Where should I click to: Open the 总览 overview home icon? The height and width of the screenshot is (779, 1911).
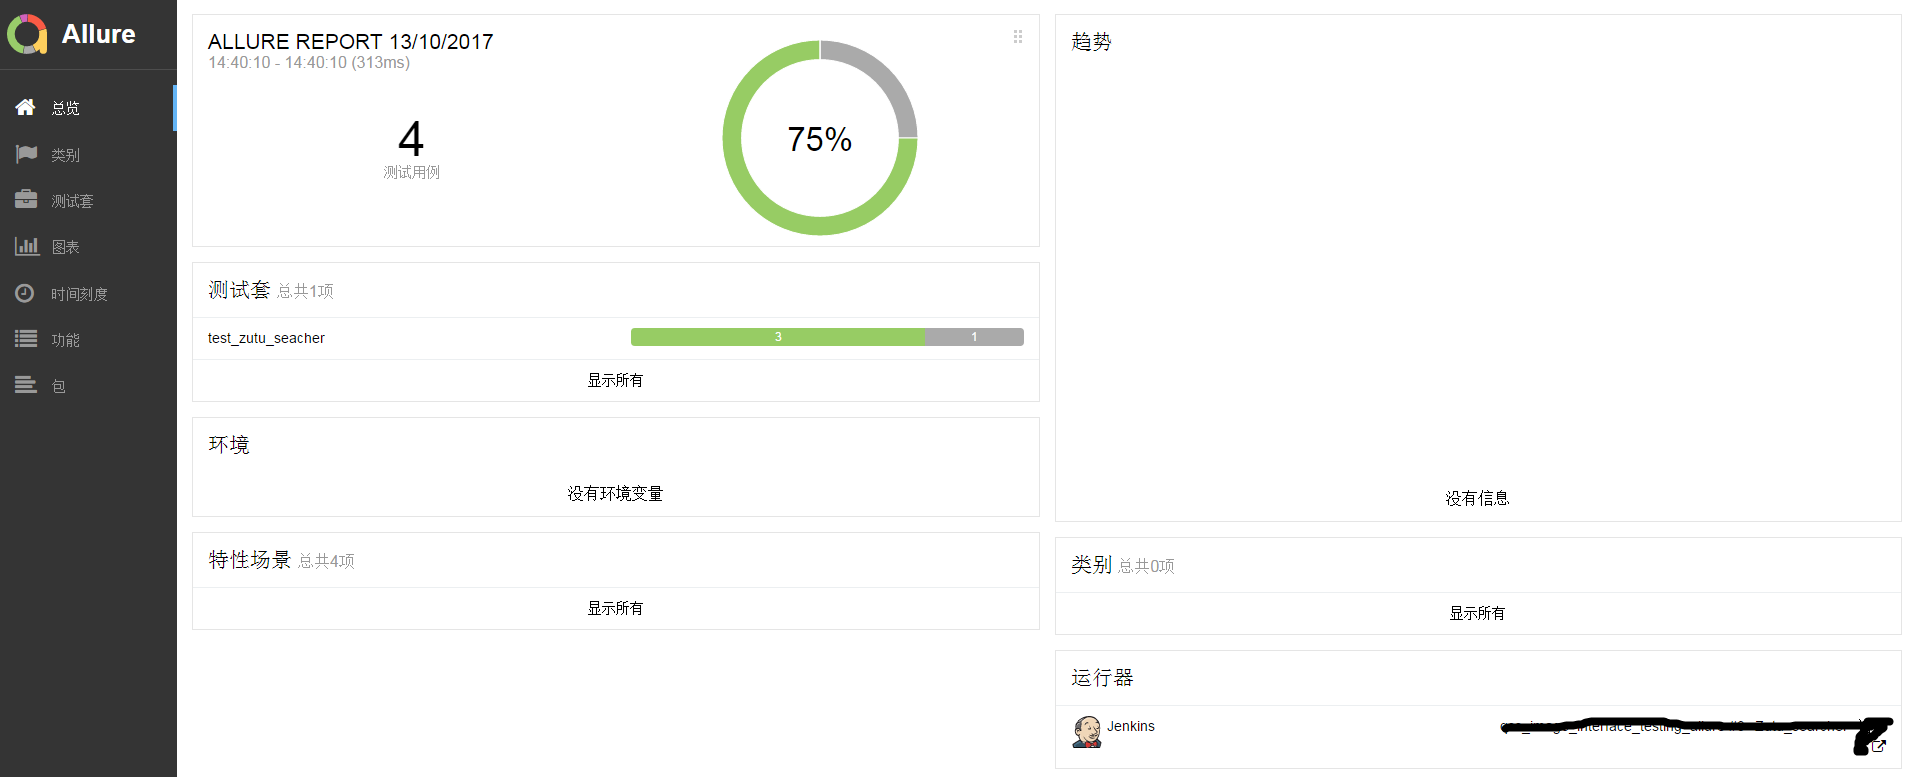(26, 107)
